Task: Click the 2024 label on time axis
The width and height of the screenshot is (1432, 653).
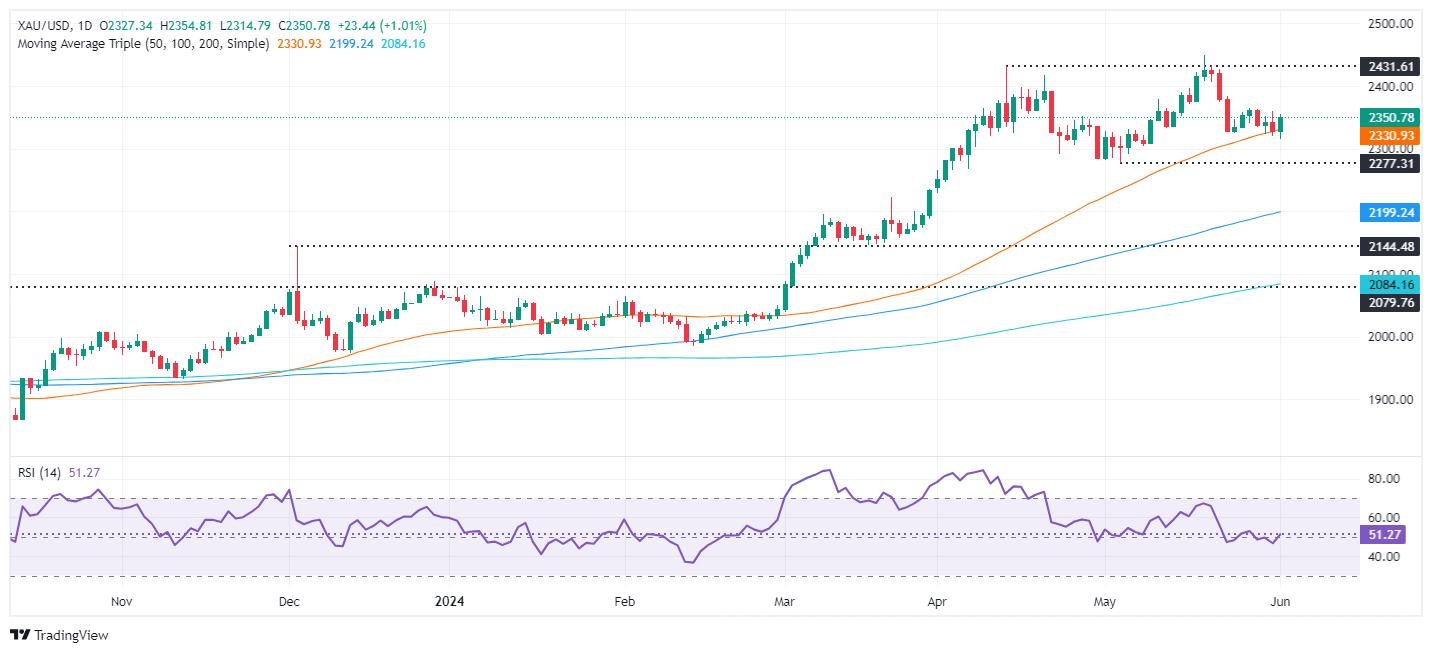Action: point(450,602)
